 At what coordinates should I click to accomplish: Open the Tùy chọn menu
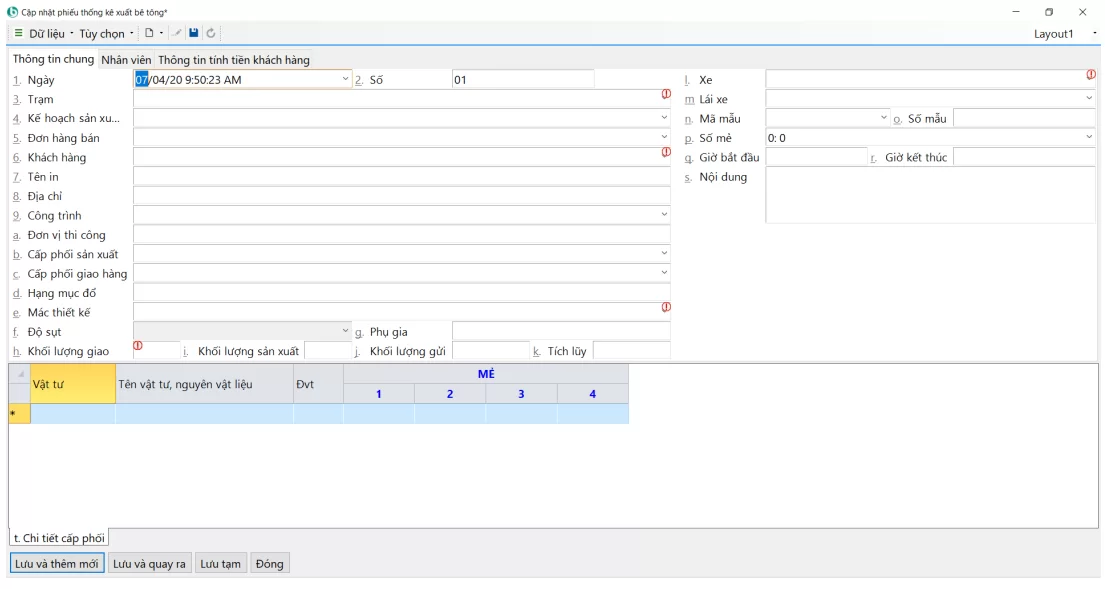click(x=102, y=33)
